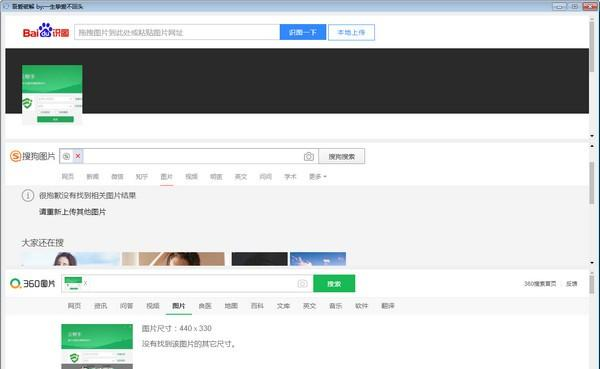Open the 360搜索首页 link
This screenshot has width=600, height=369.
pos(540,284)
